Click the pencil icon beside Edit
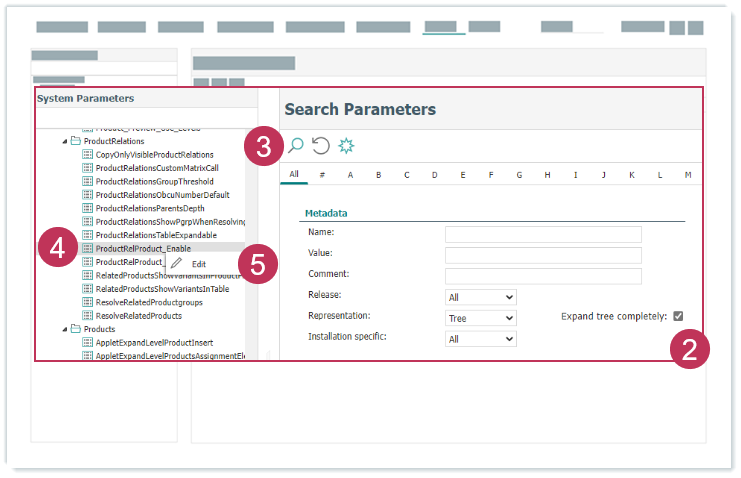The width and height of the screenshot is (741, 478). [x=177, y=263]
